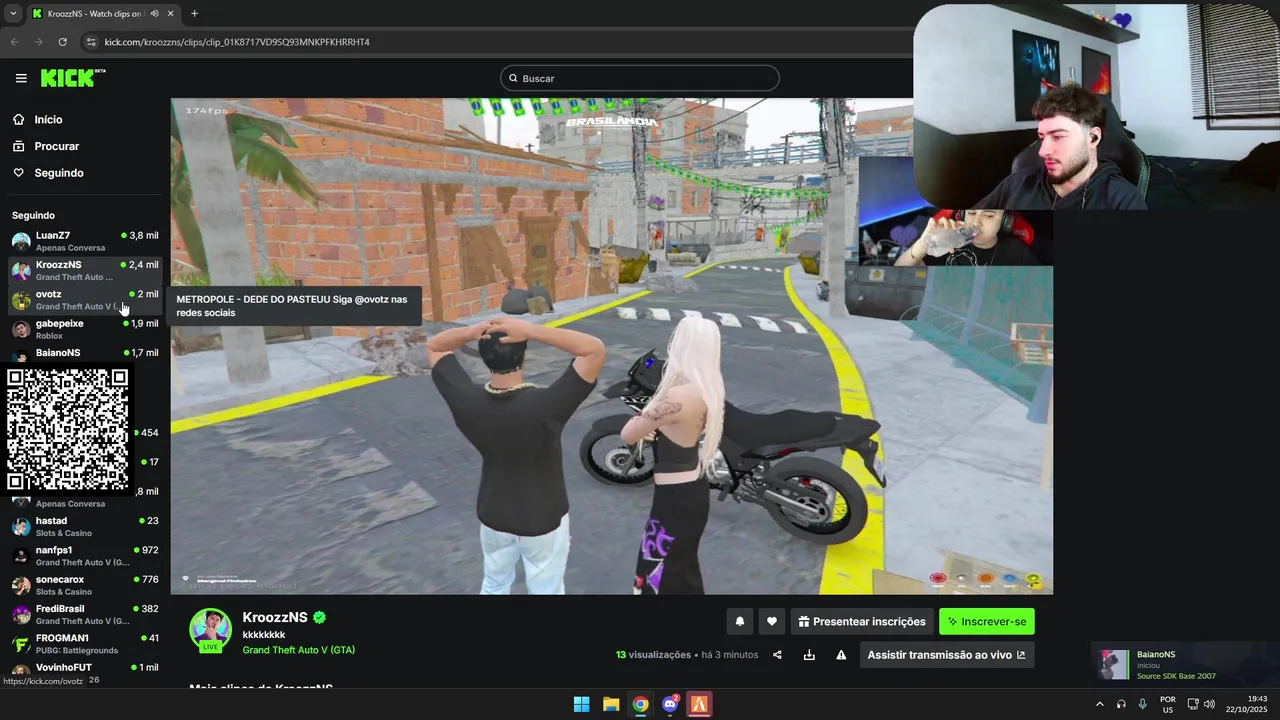The height and width of the screenshot is (720, 1280).
Task: Select sonecarox channel name
Action: (x=60, y=579)
